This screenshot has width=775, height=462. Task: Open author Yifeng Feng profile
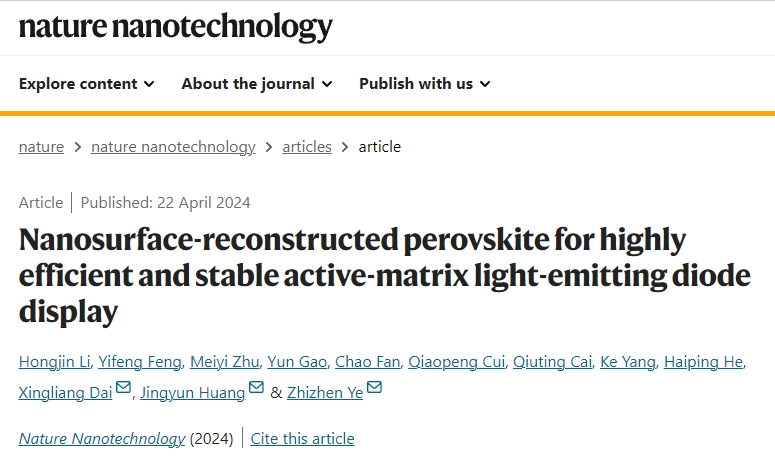point(140,362)
